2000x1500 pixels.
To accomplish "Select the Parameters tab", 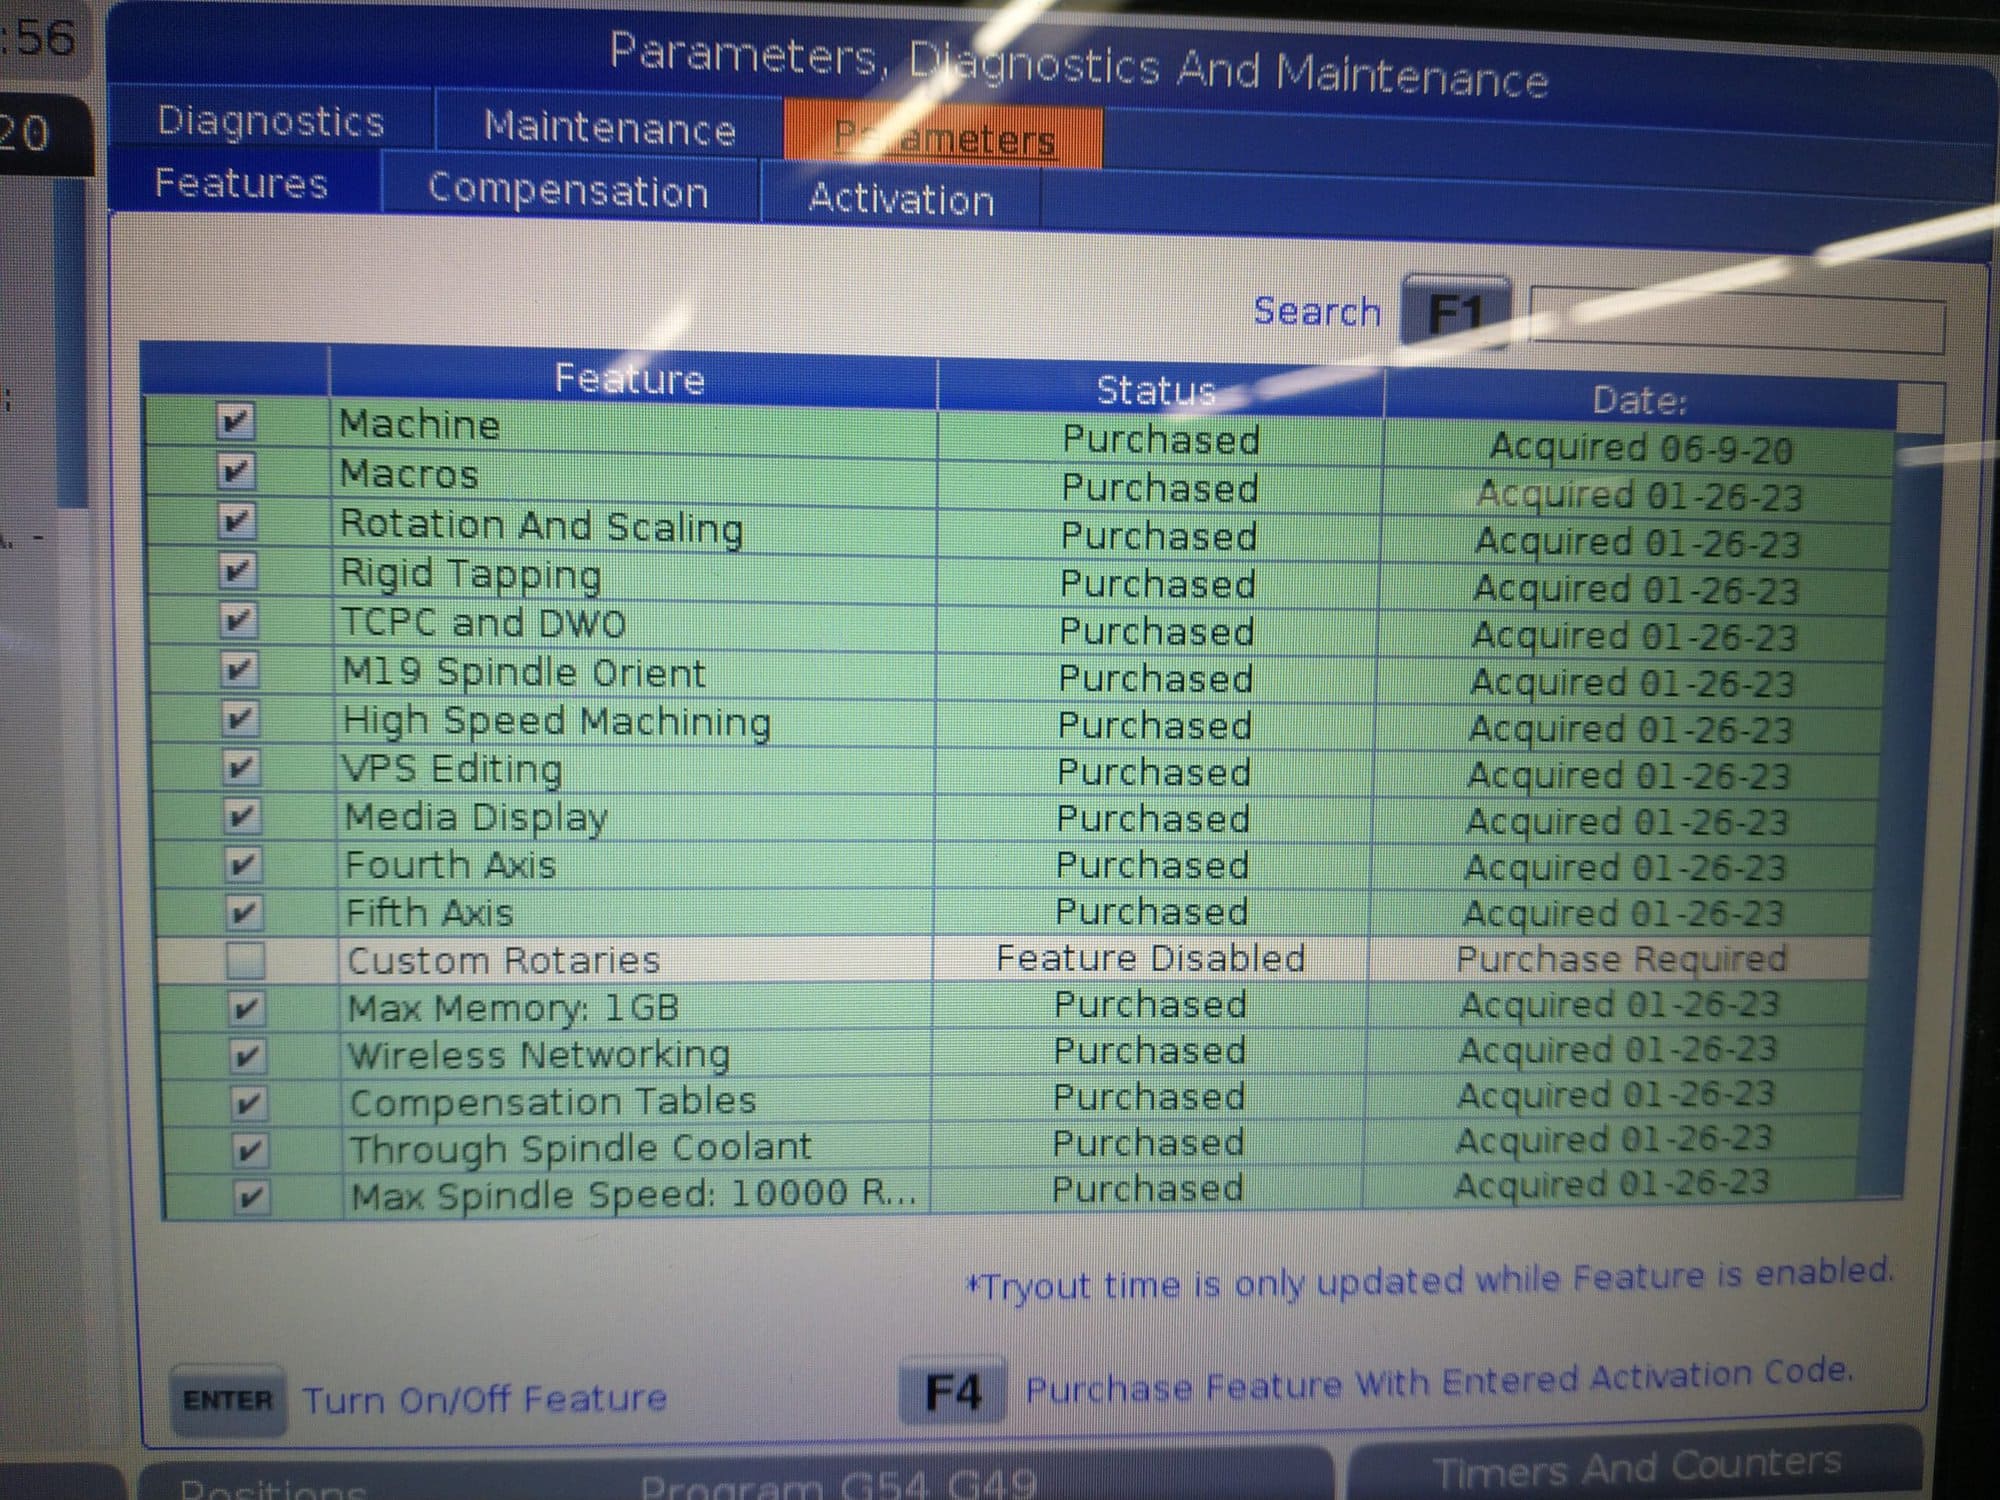I will pos(944,137).
